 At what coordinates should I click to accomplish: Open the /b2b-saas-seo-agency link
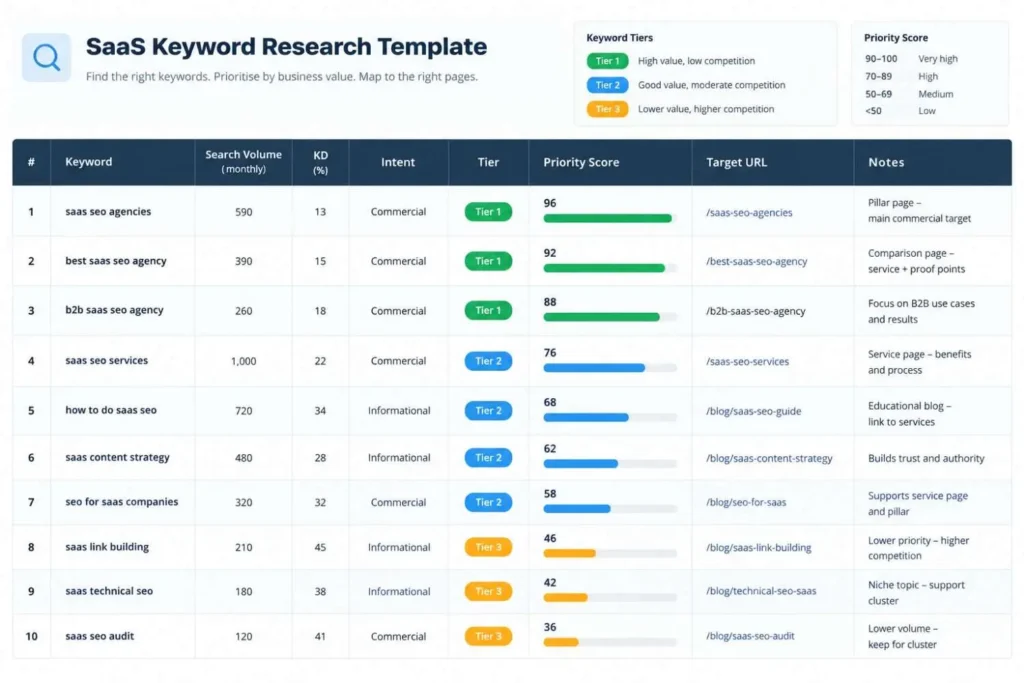click(756, 311)
